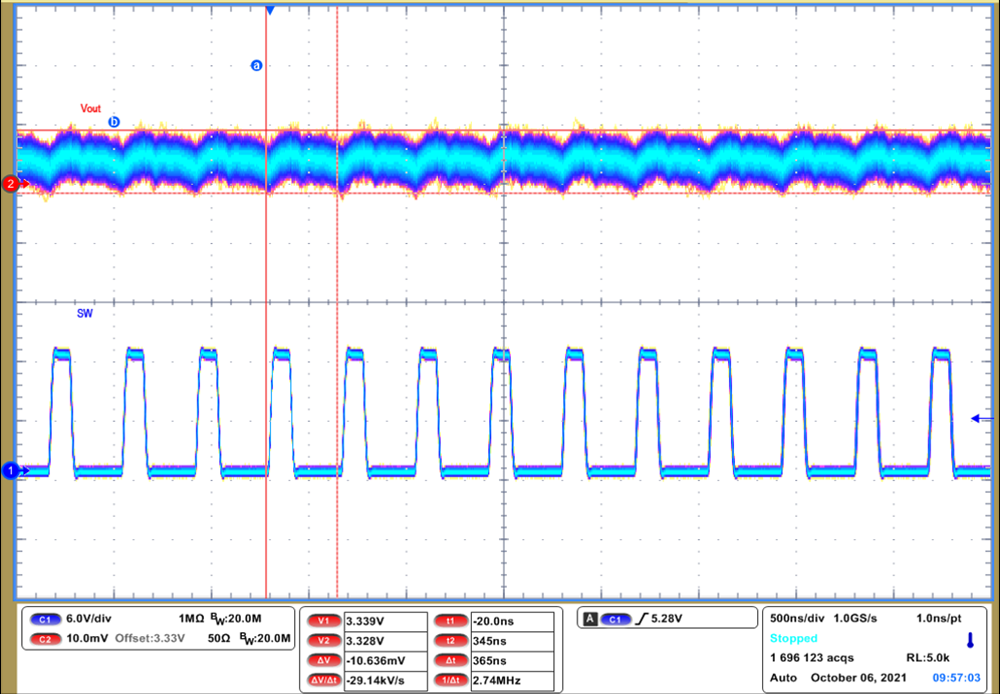
Task: Select the Vout waveform label
Action: pyautogui.click(x=90, y=108)
